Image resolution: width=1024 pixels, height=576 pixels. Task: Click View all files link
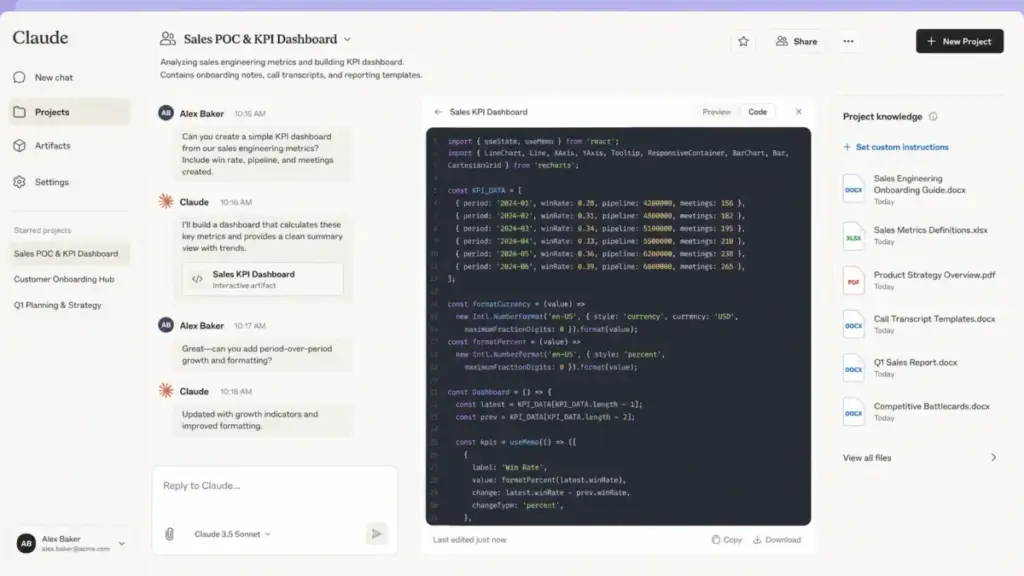(x=867, y=458)
